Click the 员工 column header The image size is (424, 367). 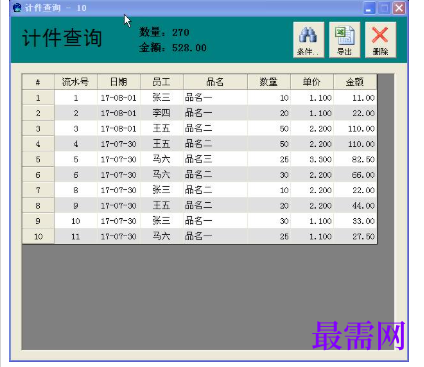pyautogui.click(x=162, y=82)
